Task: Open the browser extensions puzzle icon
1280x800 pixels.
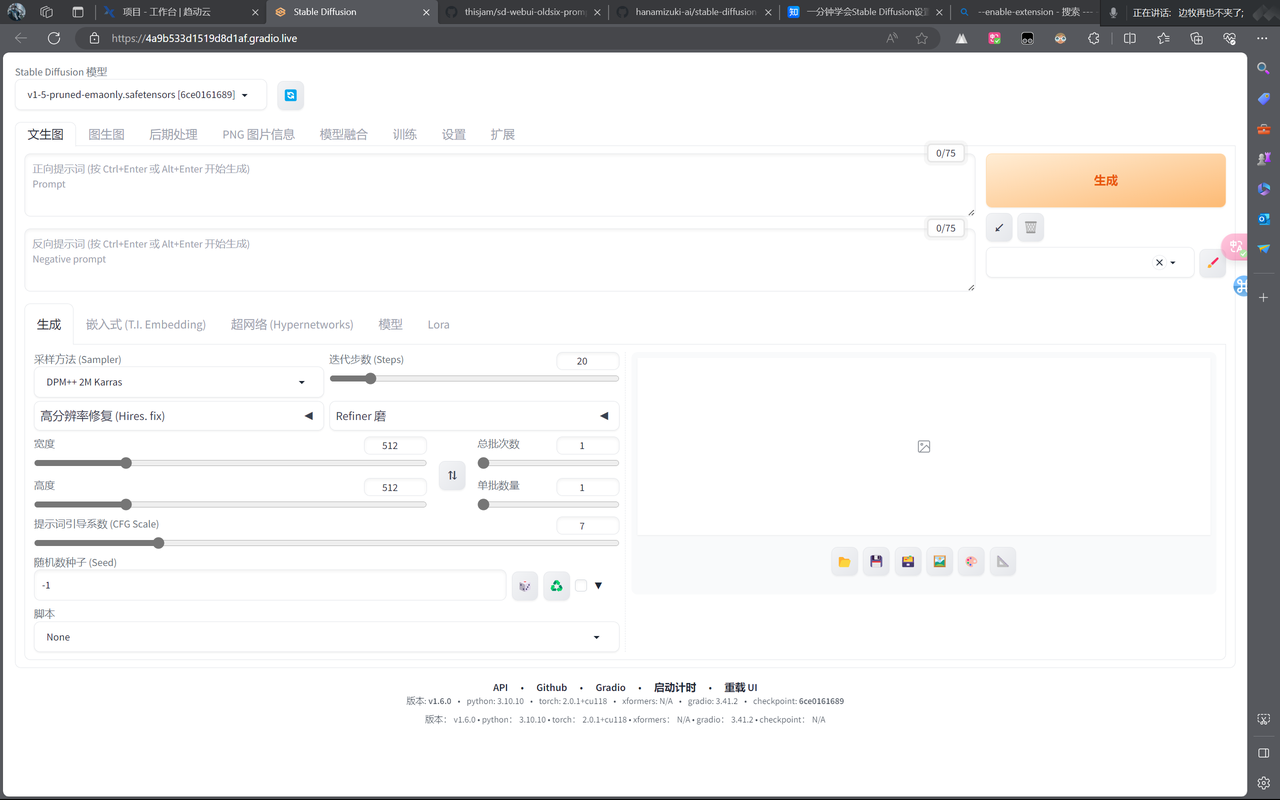Action: coord(1094,38)
